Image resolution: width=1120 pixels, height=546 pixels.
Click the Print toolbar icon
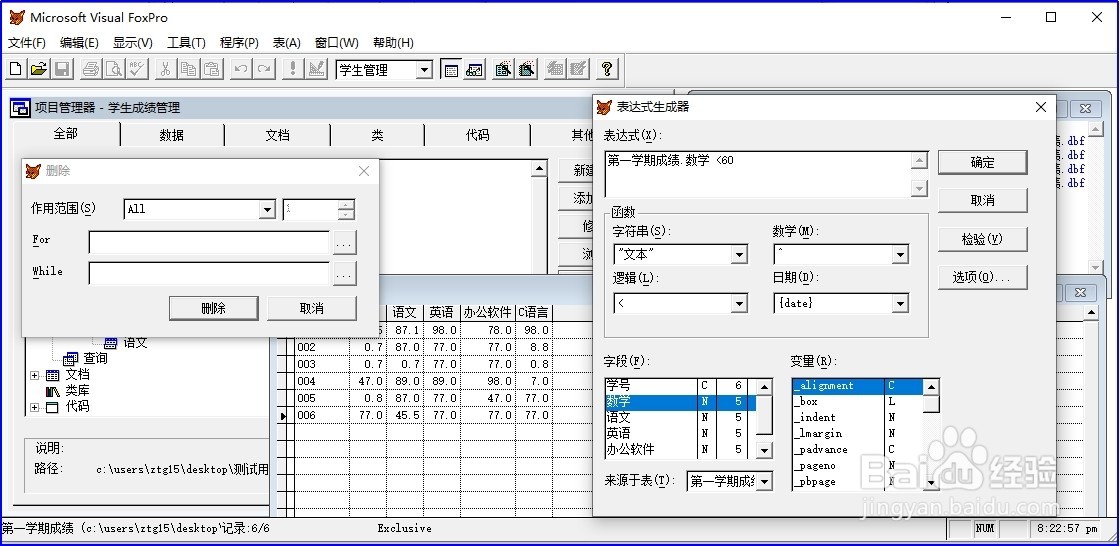pyautogui.click(x=91, y=69)
